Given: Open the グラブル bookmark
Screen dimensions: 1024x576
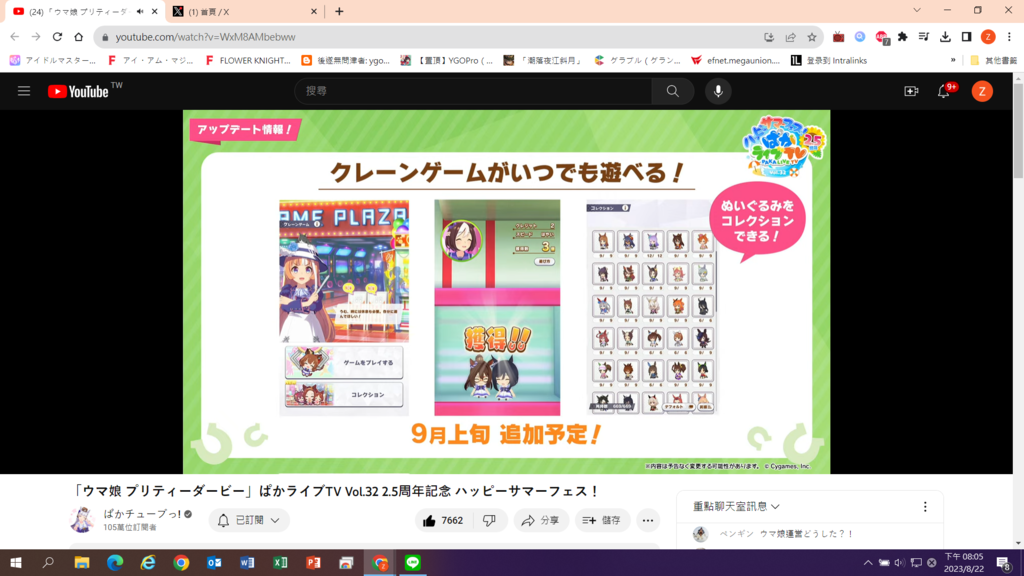Looking at the screenshot, I should [x=637, y=61].
